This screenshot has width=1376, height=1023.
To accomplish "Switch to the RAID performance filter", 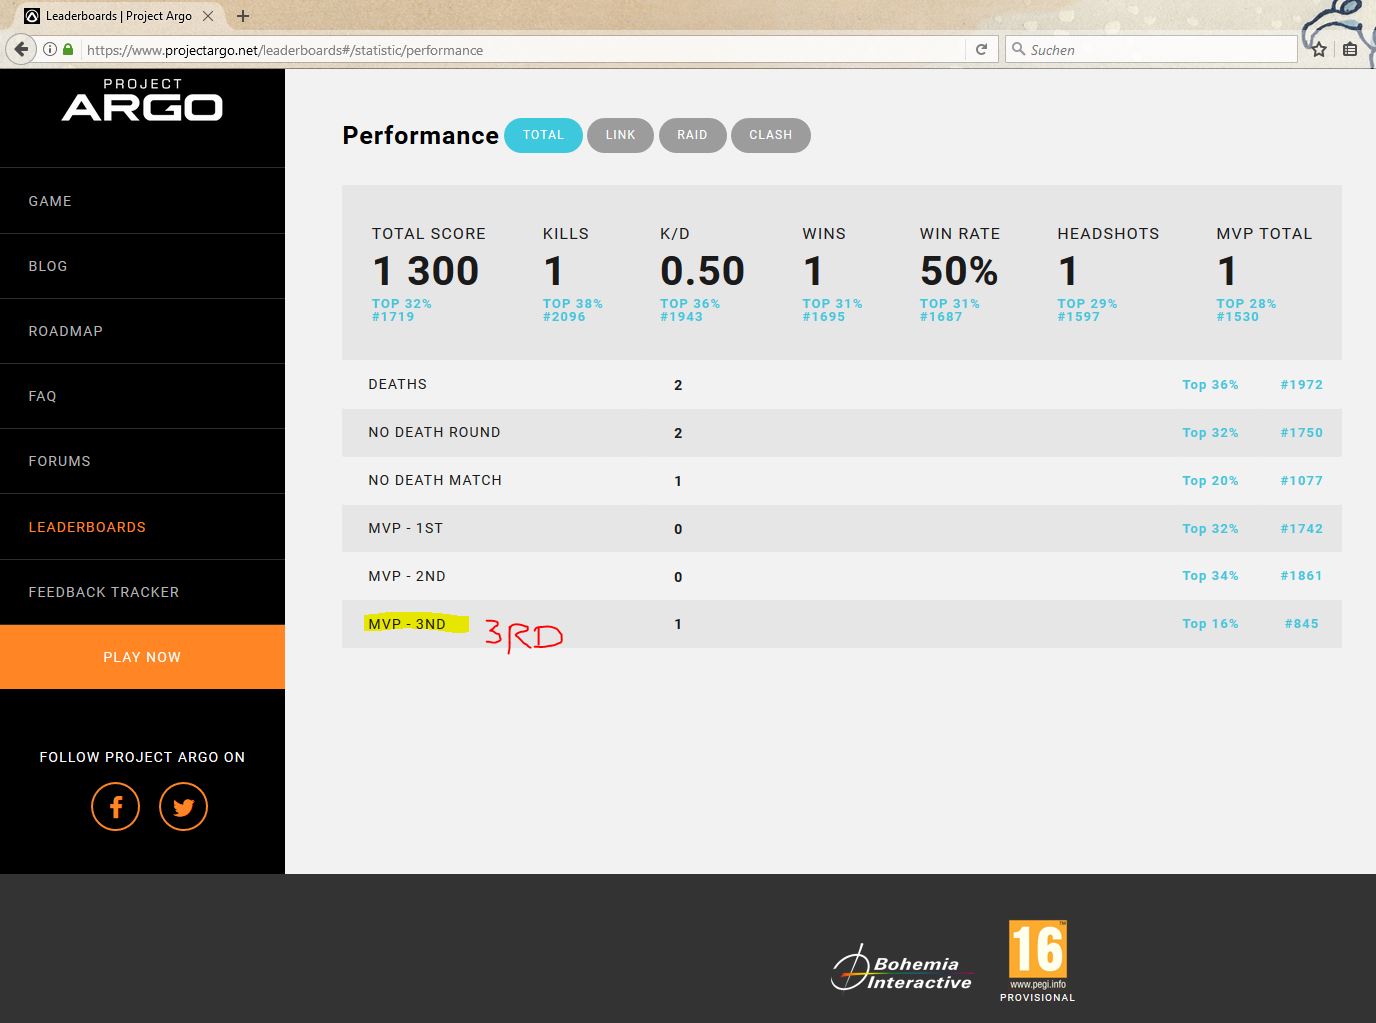I will click(692, 135).
